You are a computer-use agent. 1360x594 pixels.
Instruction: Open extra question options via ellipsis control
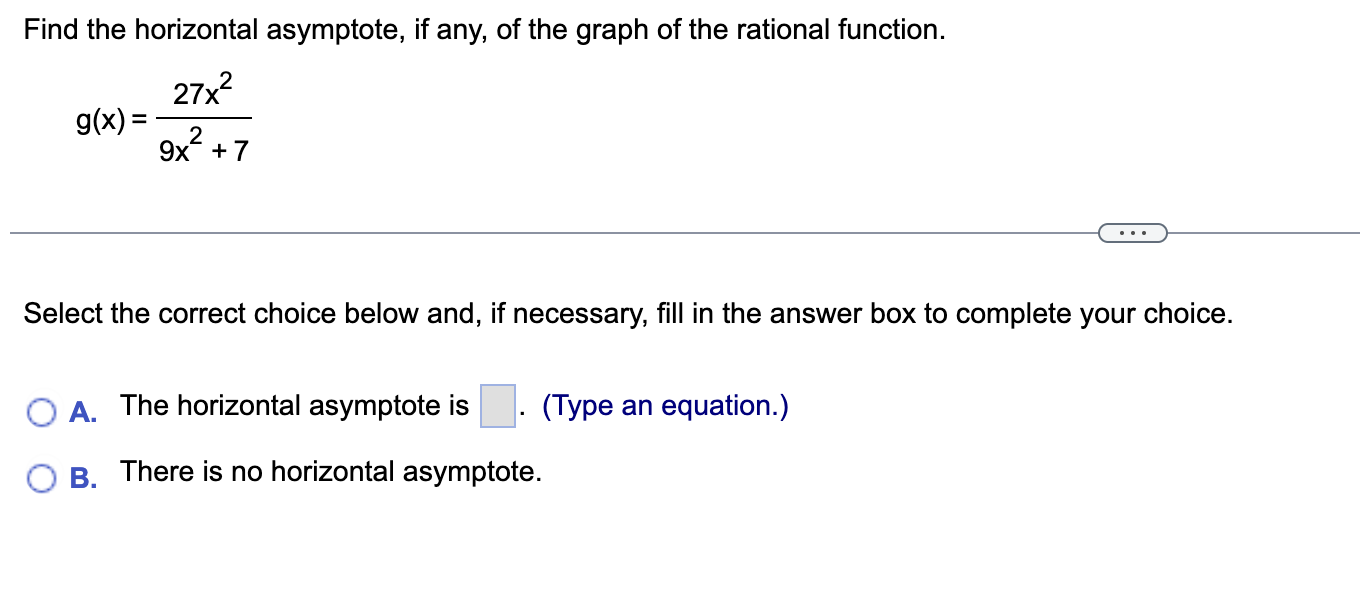coord(1133,232)
